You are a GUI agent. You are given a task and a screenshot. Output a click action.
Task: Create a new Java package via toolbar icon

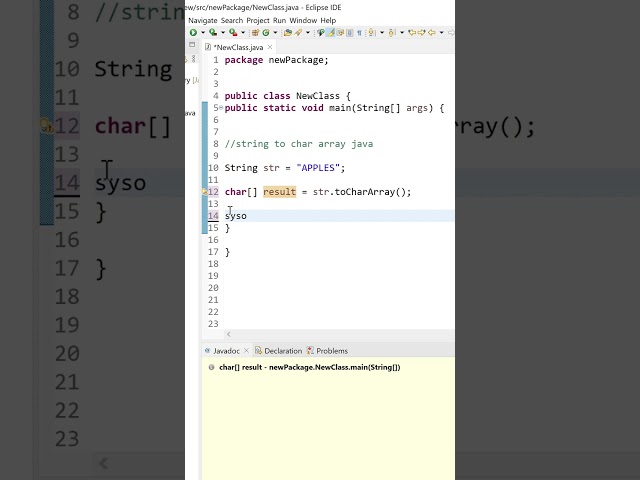pyautogui.click(x=256, y=33)
